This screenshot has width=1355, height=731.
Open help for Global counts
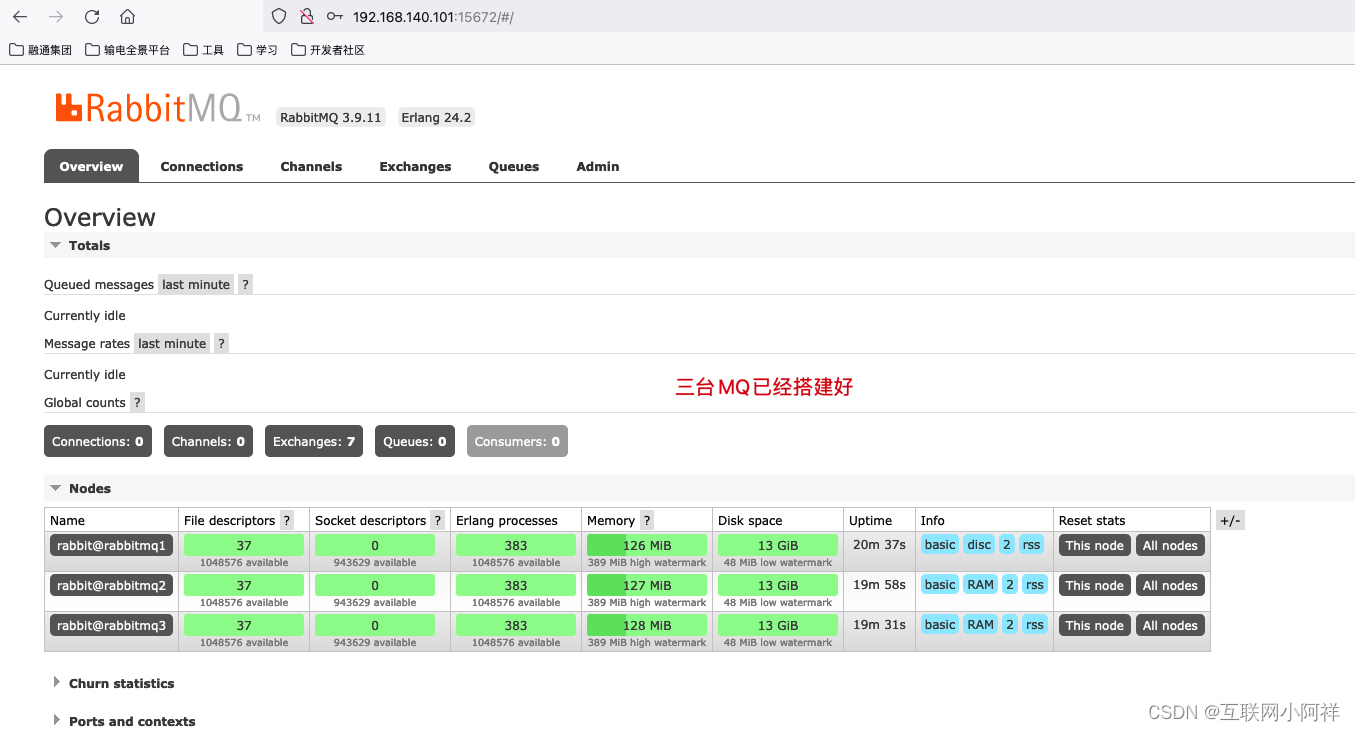pos(138,402)
